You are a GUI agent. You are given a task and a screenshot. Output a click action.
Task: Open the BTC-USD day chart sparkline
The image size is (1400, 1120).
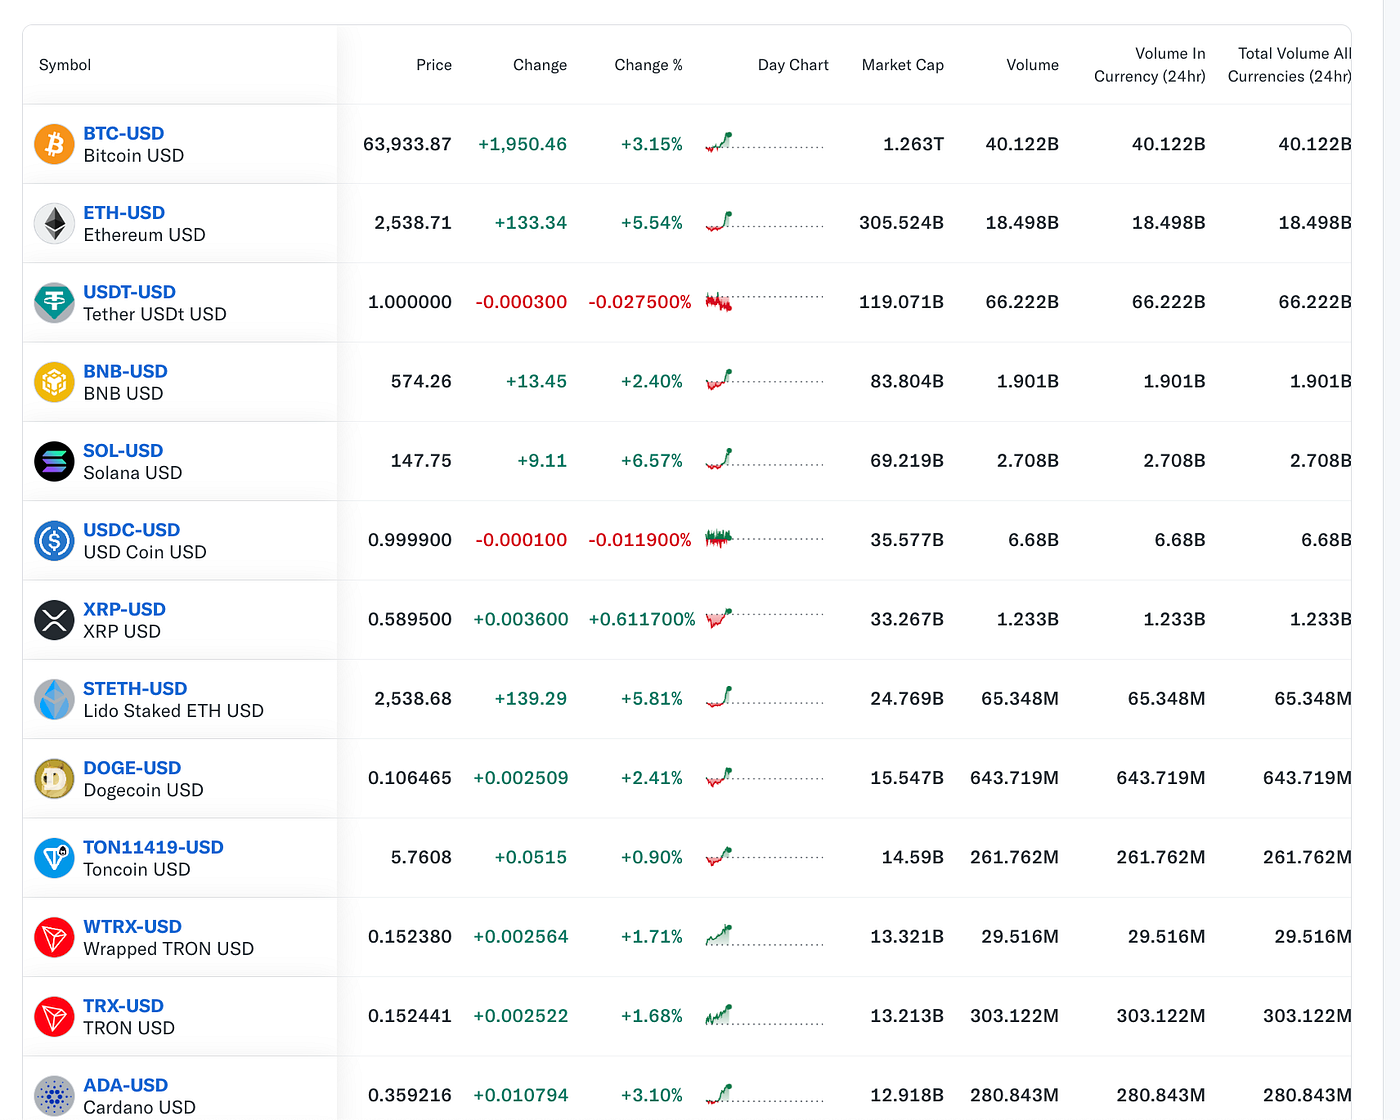click(x=765, y=142)
